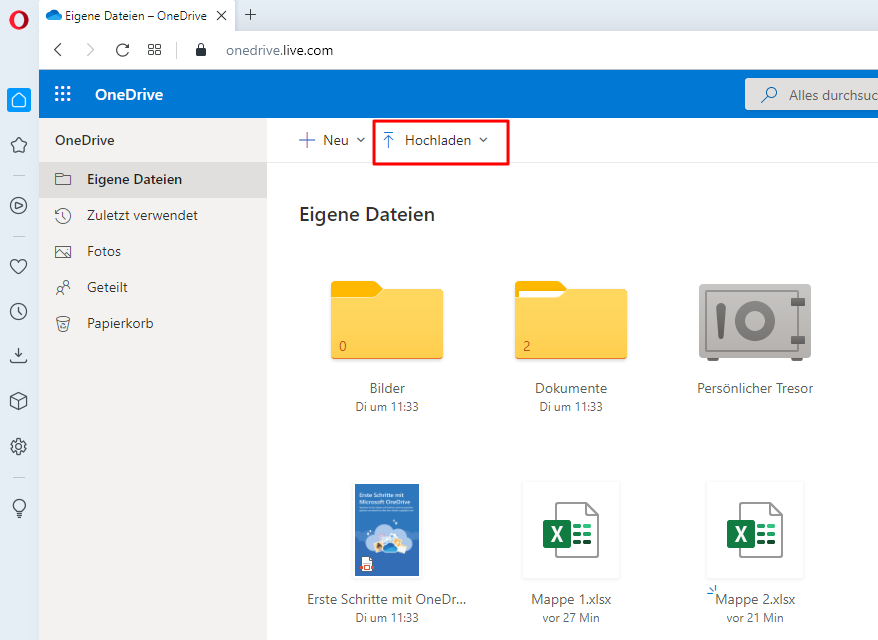Expand the Neu dropdown menu

pos(333,140)
